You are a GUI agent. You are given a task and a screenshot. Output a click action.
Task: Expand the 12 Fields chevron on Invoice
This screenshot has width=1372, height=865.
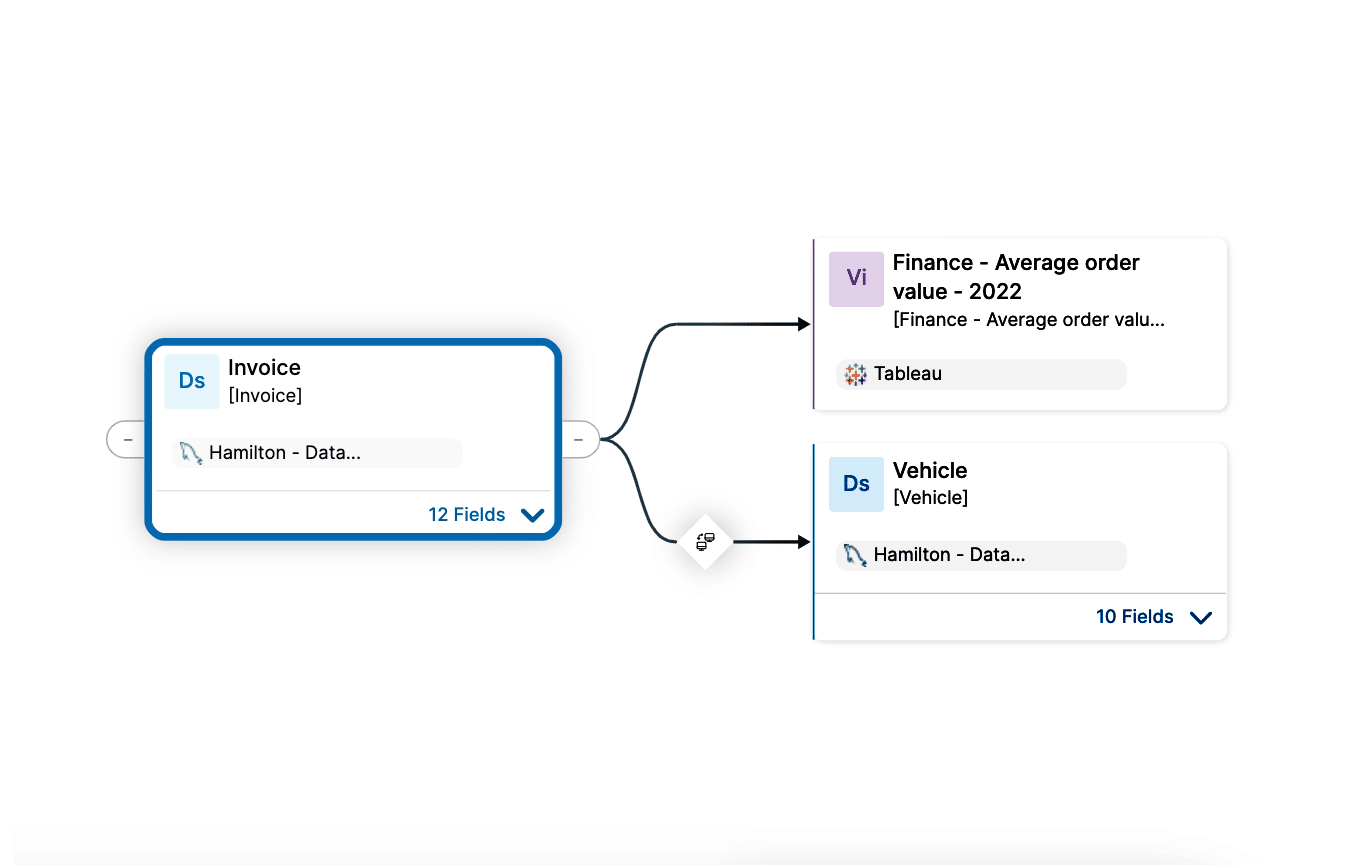(532, 515)
